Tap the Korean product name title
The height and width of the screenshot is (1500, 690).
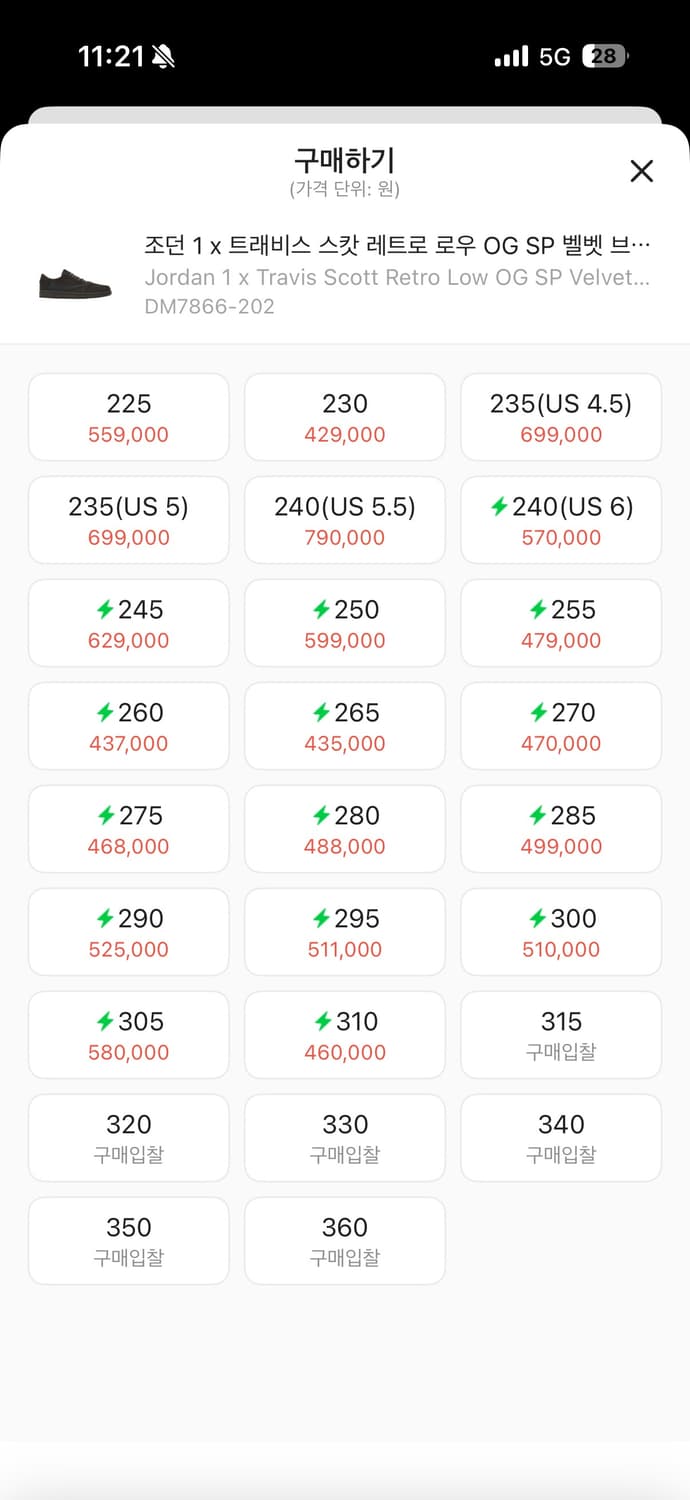pos(397,246)
